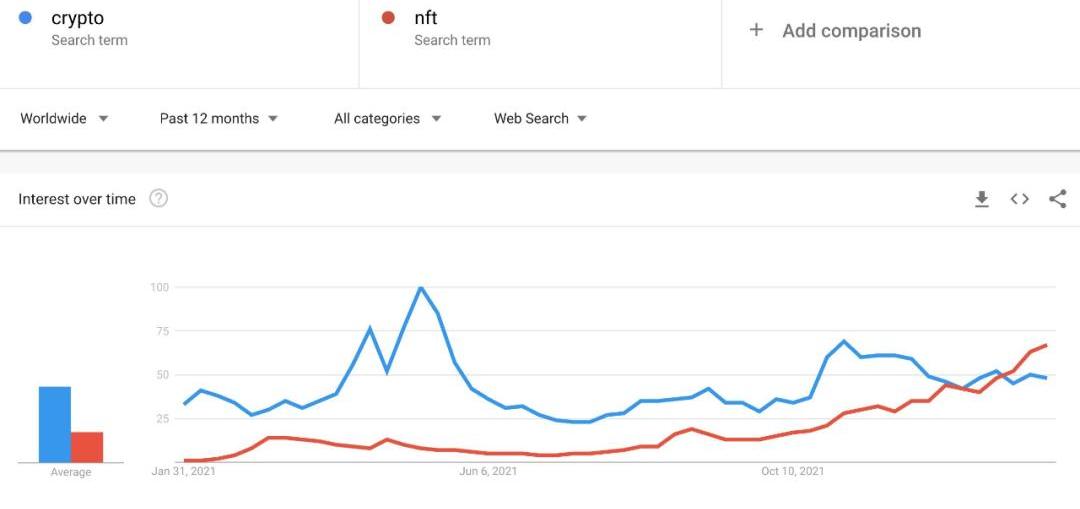Click the blue crypto average bar

point(55,424)
